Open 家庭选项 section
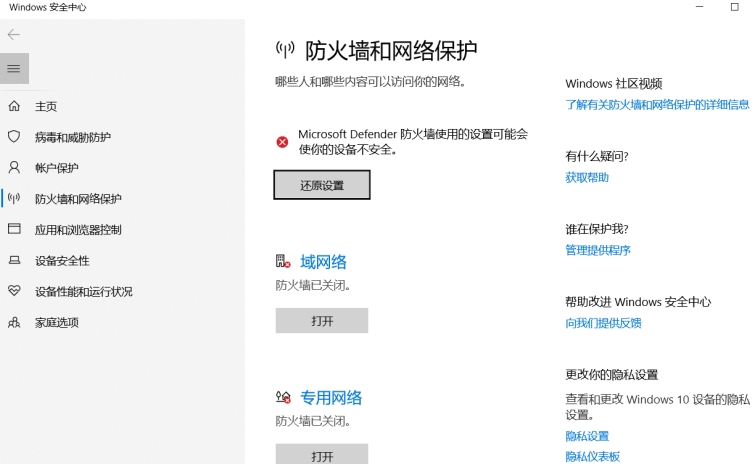Screen dimensions: 755x464 pyautogui.click(x=57, y=322)
